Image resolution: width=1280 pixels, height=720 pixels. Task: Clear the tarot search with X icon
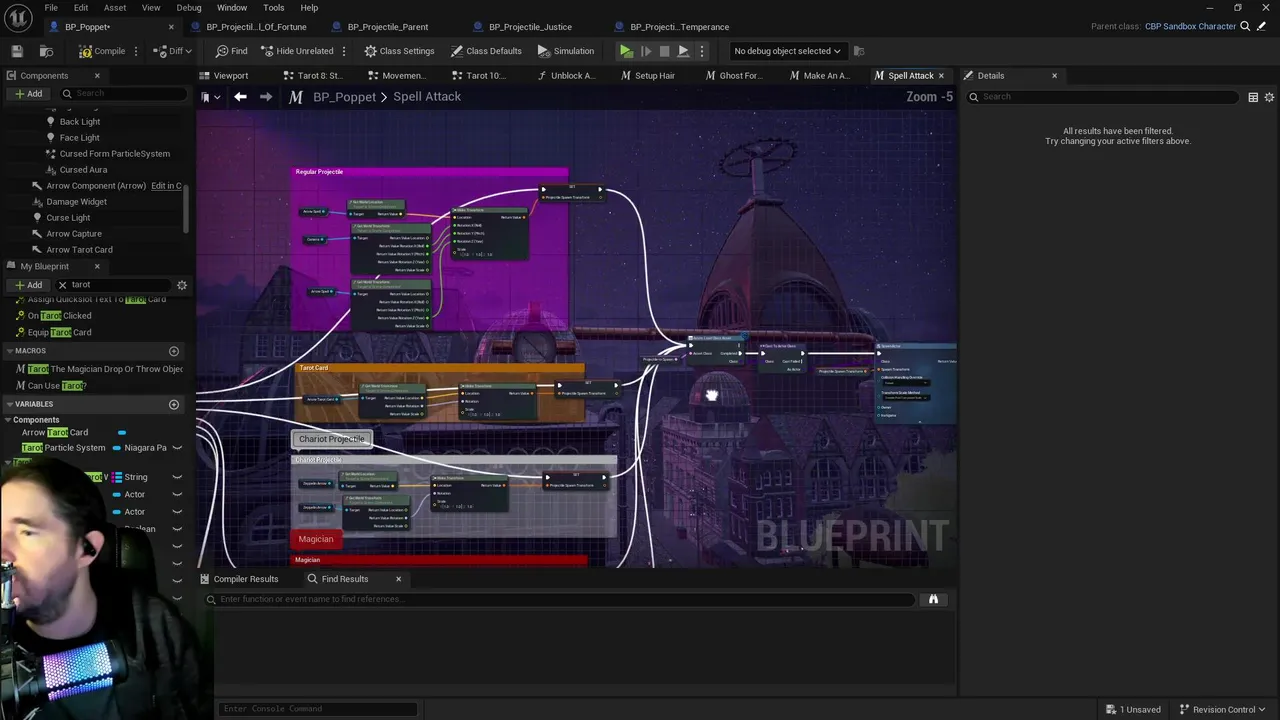click(62, 285)
